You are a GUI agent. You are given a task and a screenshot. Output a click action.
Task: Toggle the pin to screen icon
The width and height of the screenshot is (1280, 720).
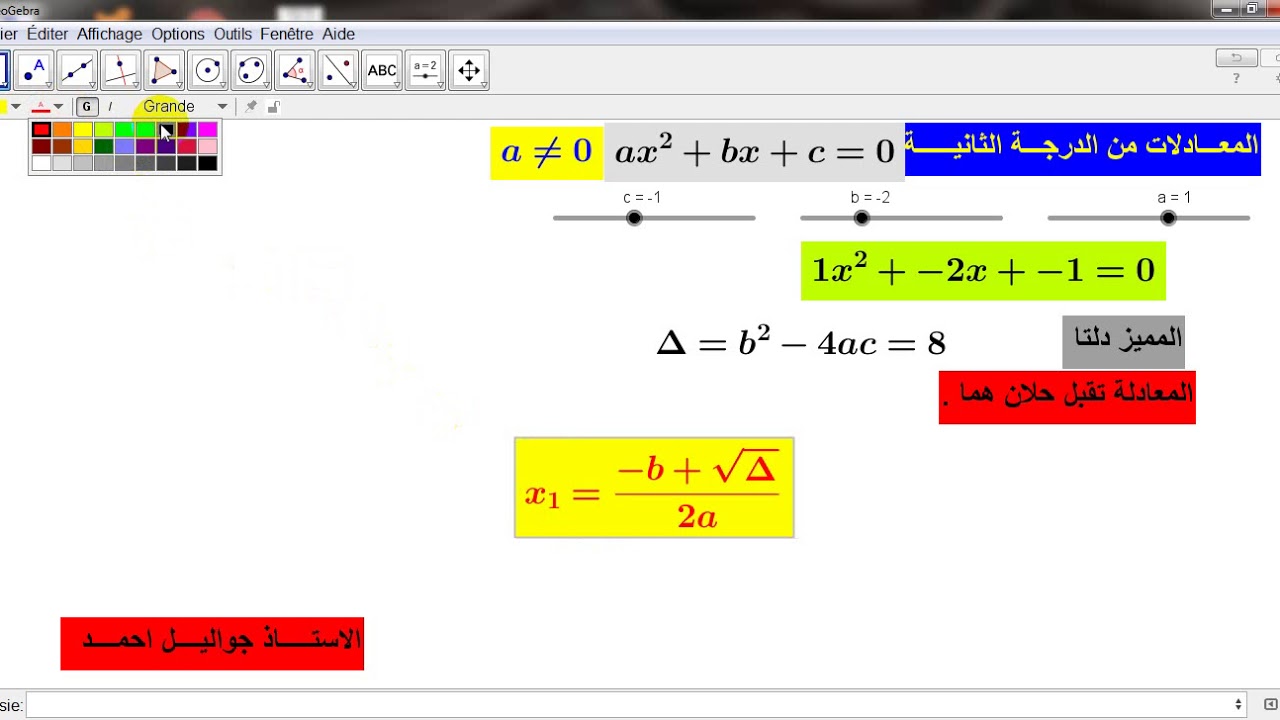(251, 106)
